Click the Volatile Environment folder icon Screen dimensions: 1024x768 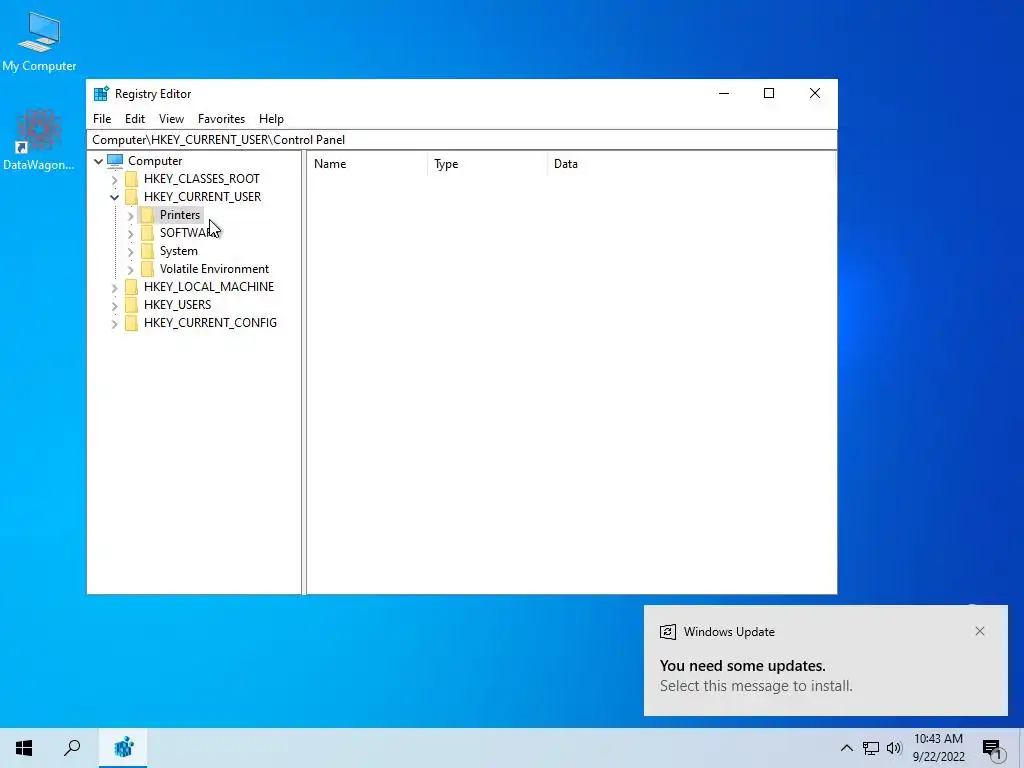[148, 268]
